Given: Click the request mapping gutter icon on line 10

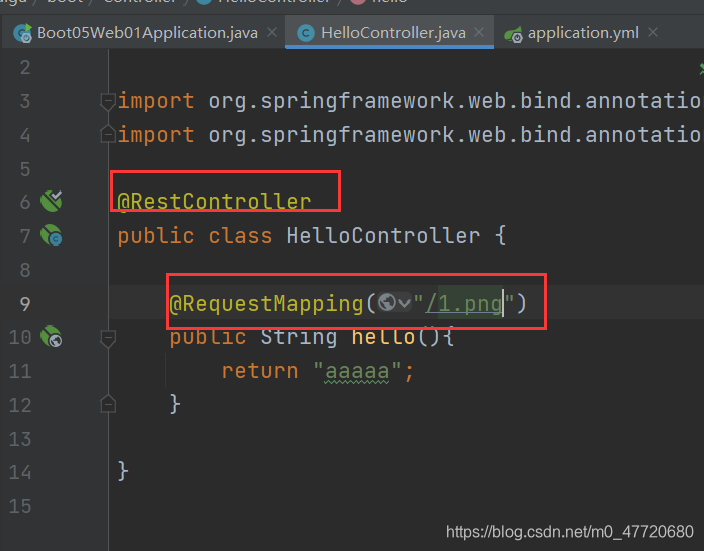Looking at the screenshot, I should pos(51,336).
